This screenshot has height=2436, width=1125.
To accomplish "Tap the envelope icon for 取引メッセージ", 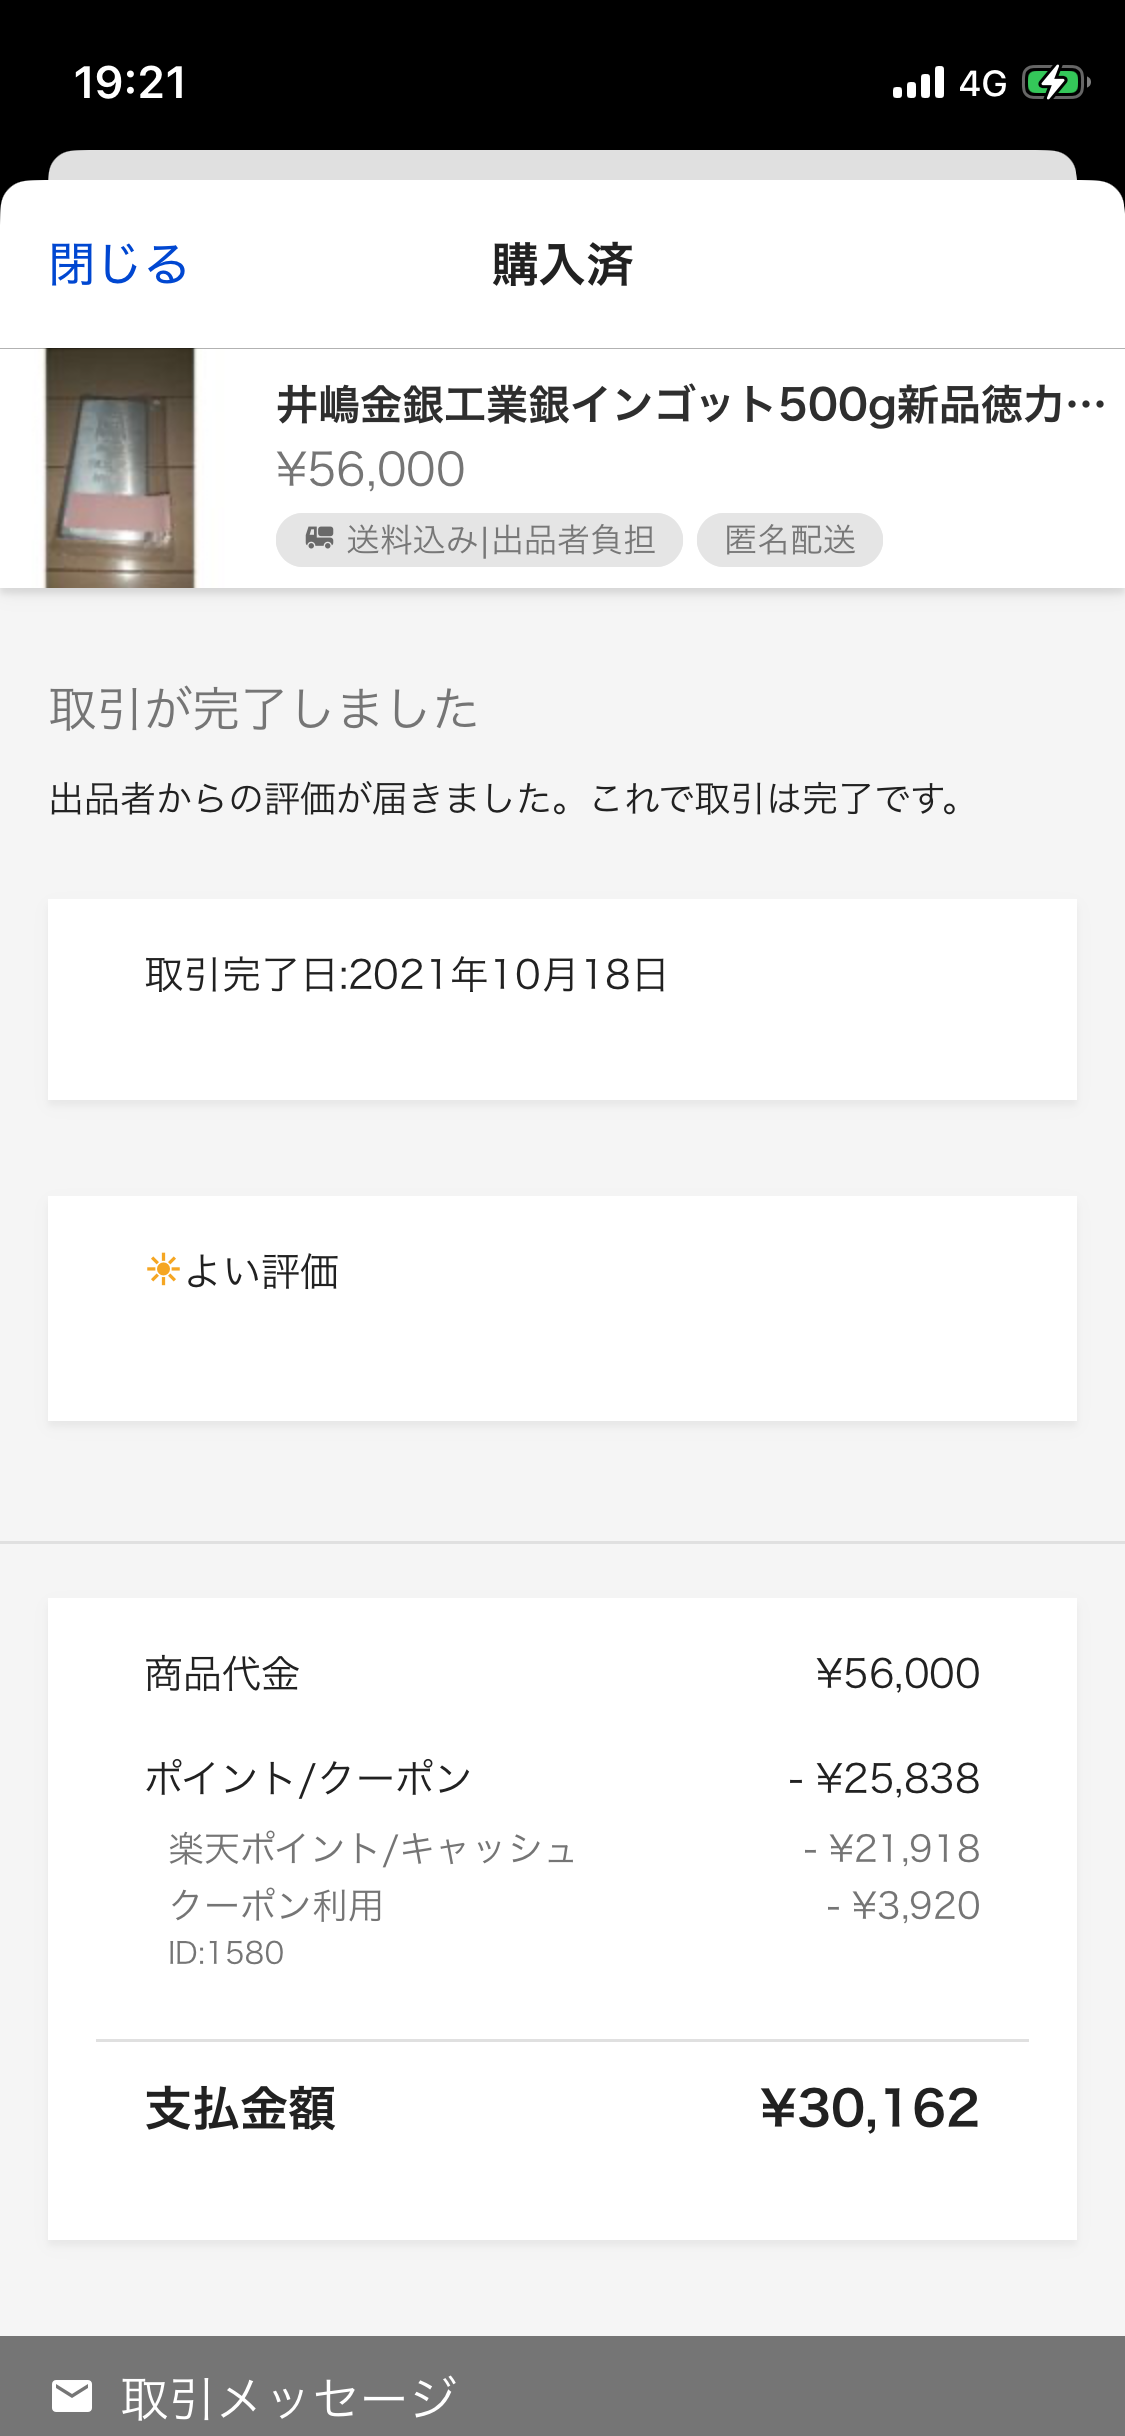I will click(x=72, y=2396).
